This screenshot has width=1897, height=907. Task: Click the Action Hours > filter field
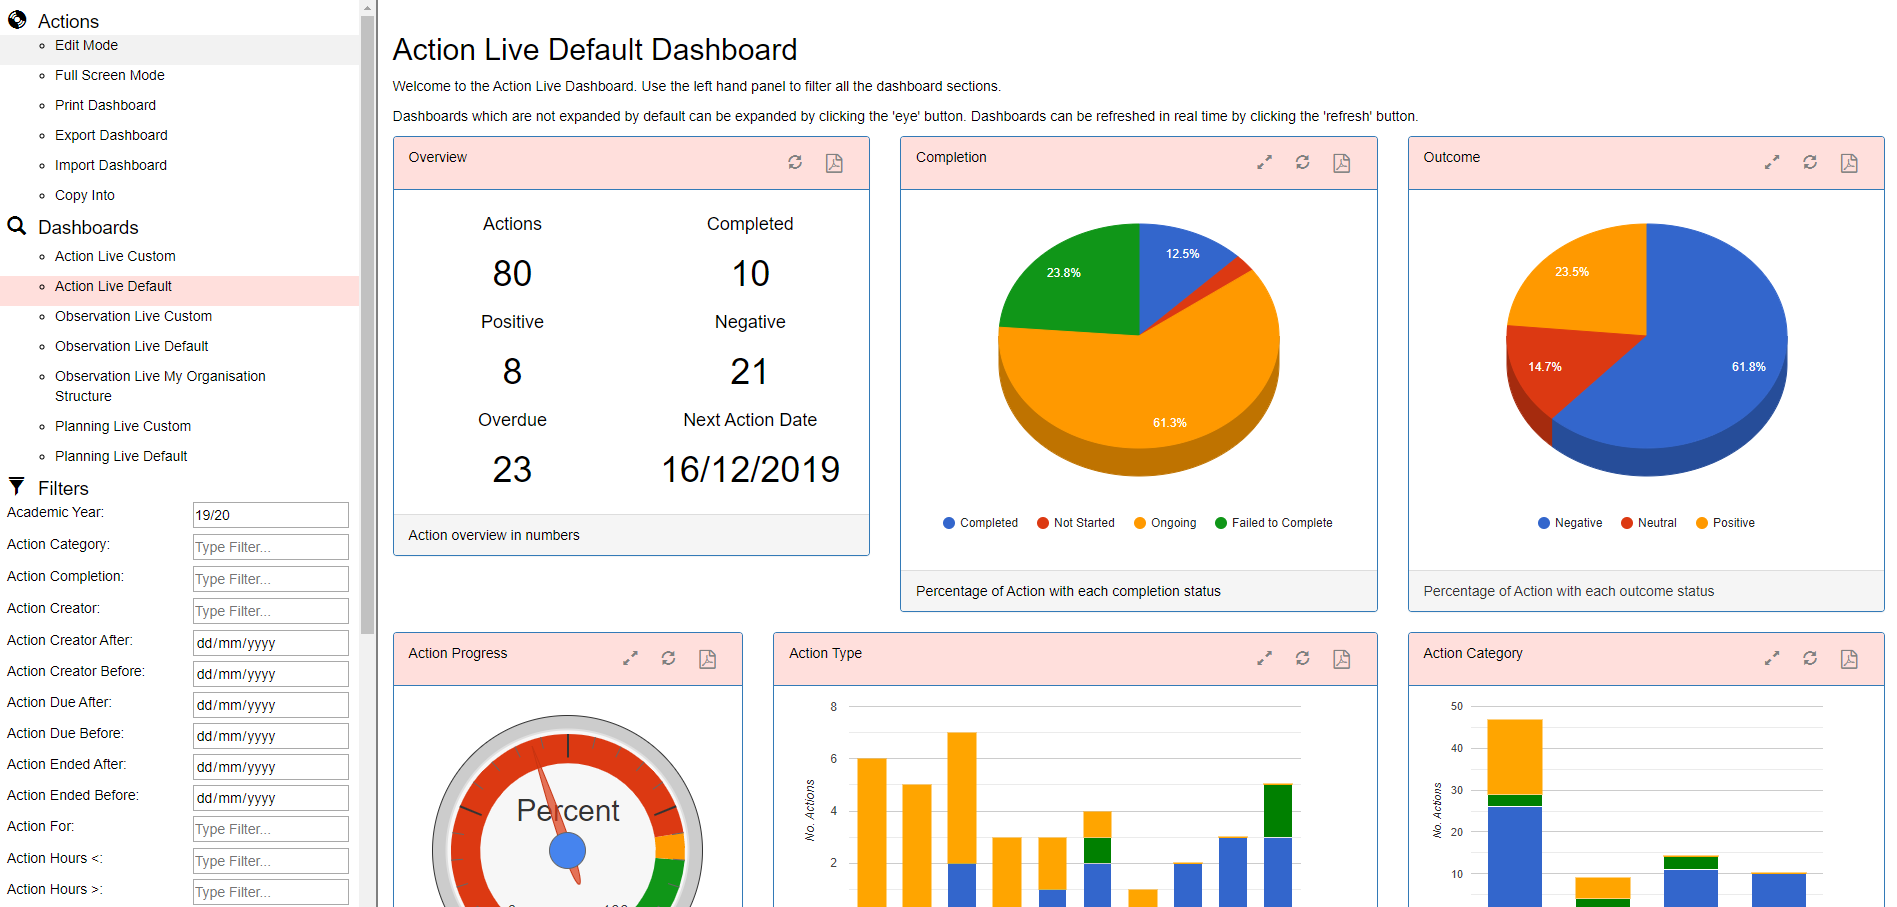coord(271,892)
